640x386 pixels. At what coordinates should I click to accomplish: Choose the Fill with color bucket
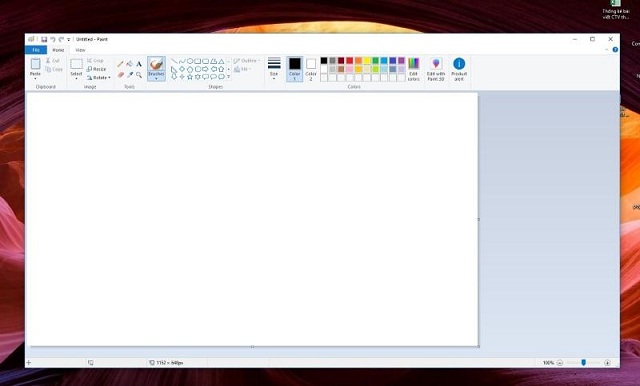tap(130, 64)
